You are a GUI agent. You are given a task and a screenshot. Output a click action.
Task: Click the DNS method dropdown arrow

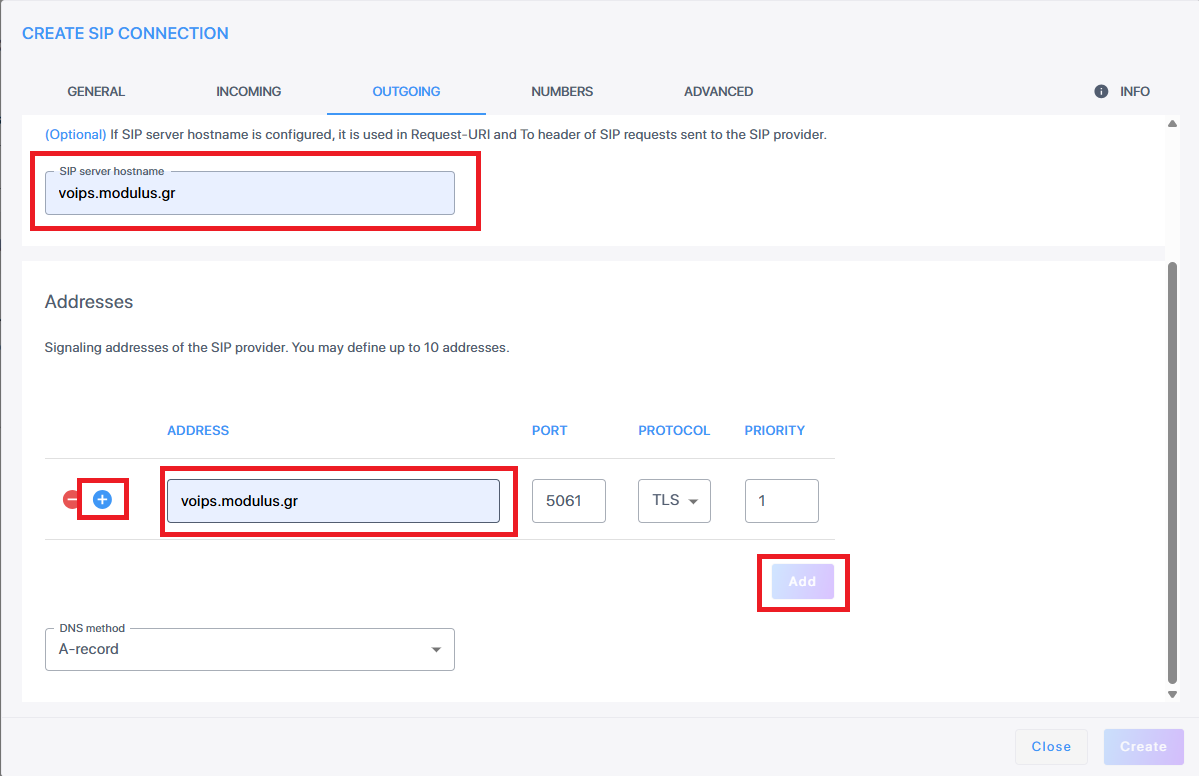click(435, 650)
